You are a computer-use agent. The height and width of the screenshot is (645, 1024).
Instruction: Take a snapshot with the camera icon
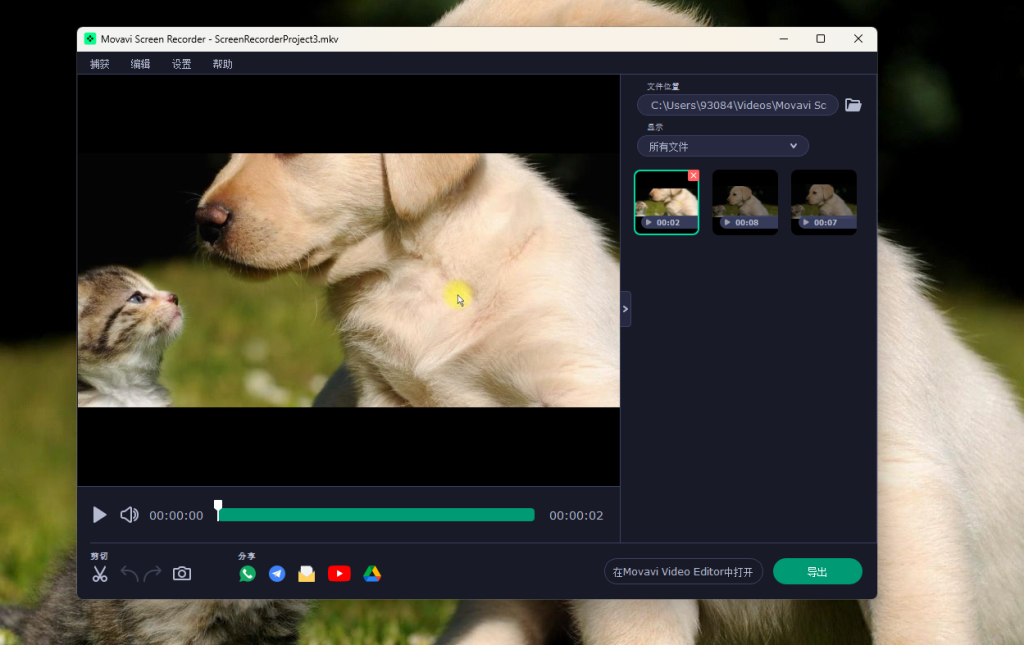[181, 573]
